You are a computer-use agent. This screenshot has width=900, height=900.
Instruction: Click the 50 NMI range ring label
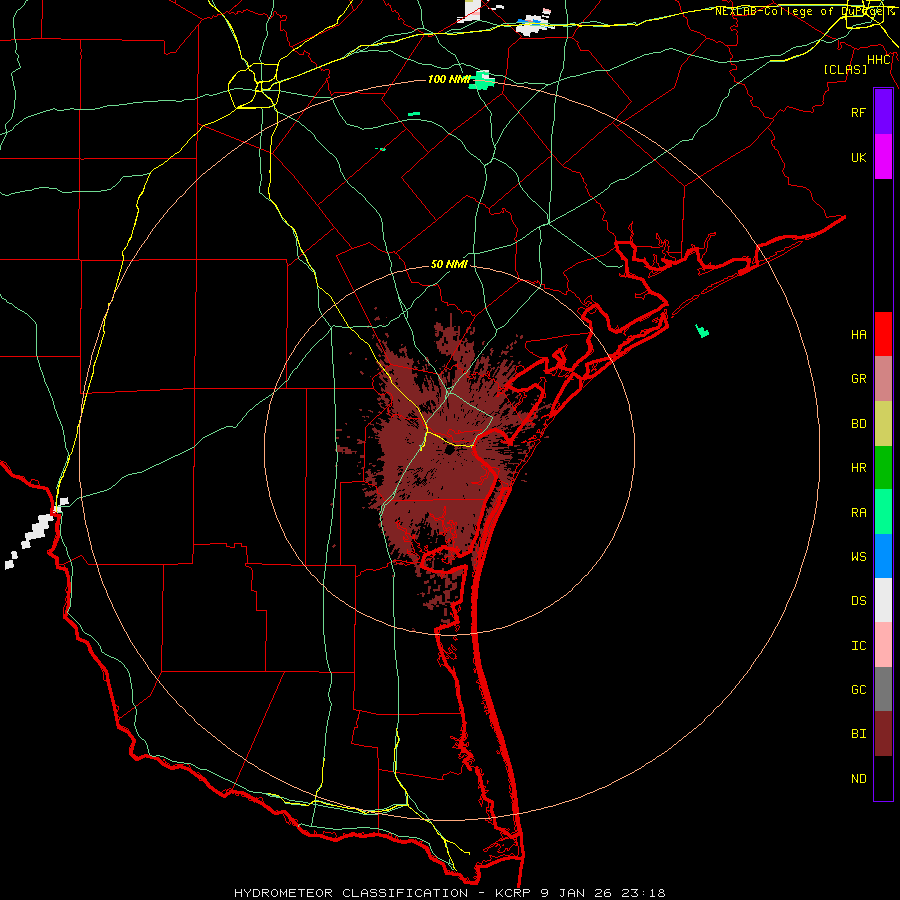449,264
